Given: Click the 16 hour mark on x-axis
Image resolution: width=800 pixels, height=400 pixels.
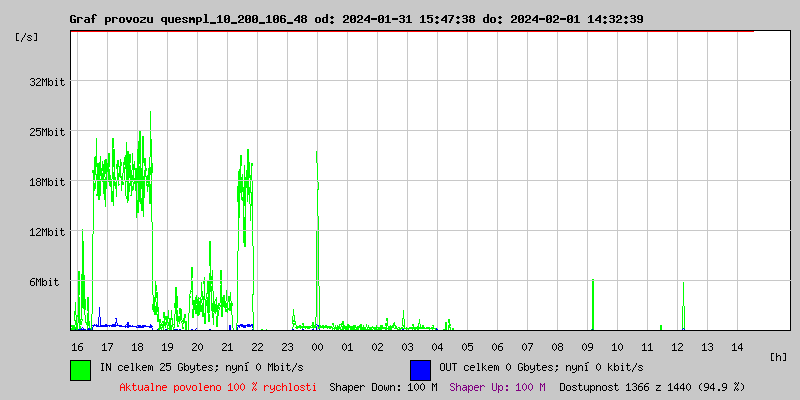Looking at the screenshot, I should [77, 347].
